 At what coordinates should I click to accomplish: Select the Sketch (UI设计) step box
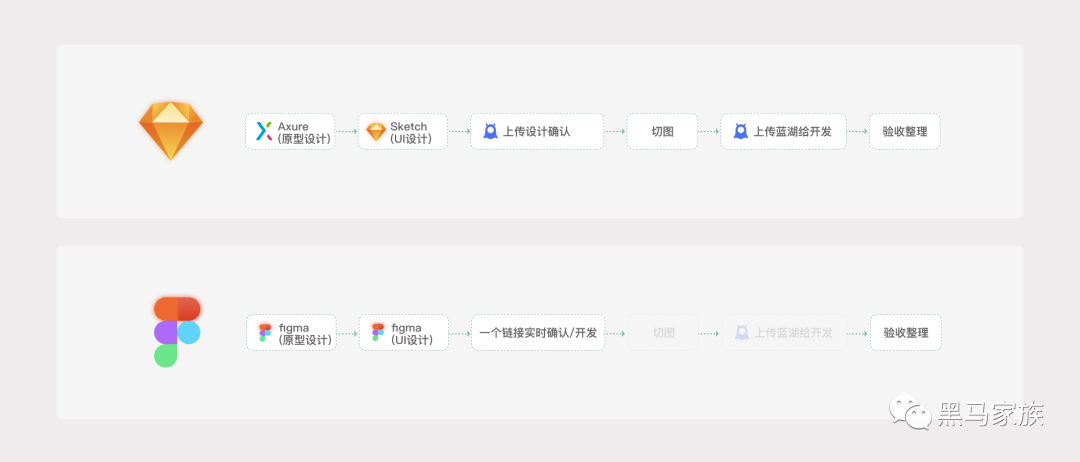tap(403, 132)
